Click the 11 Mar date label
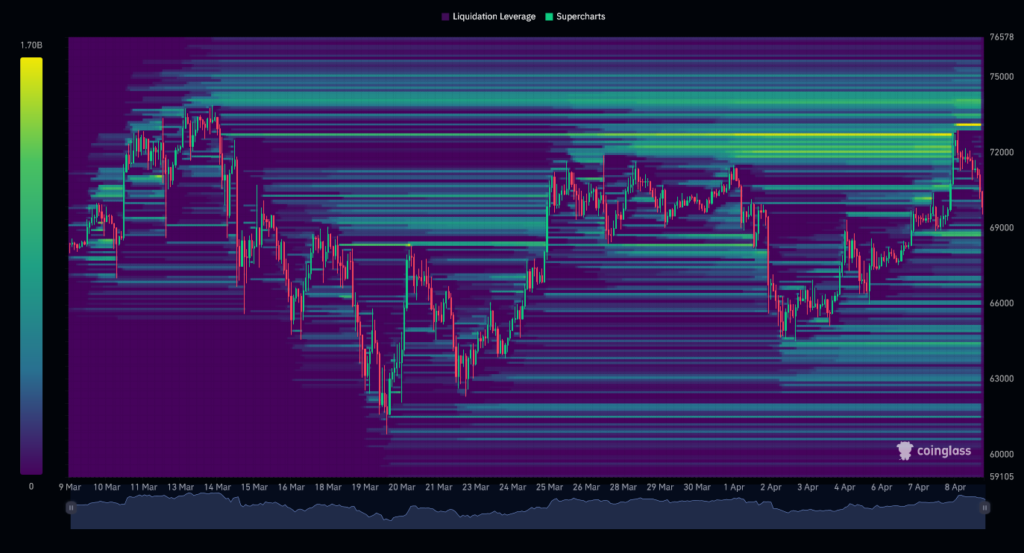1024x553 pixels. coord(144,487)
